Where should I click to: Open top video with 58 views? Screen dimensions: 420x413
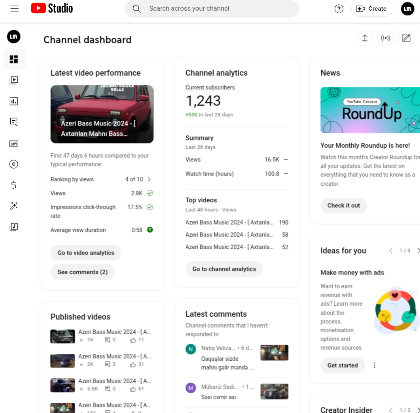coord(237,235)
